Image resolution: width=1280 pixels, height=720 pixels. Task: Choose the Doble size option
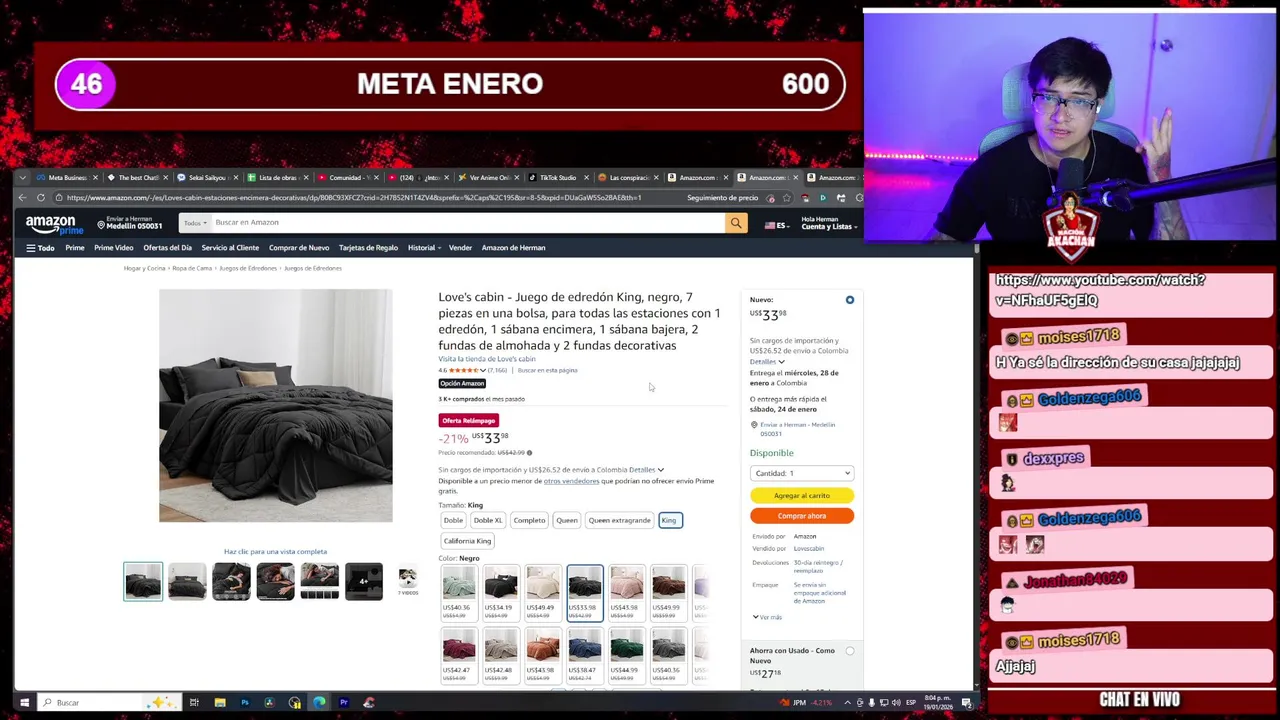[454, 520]
